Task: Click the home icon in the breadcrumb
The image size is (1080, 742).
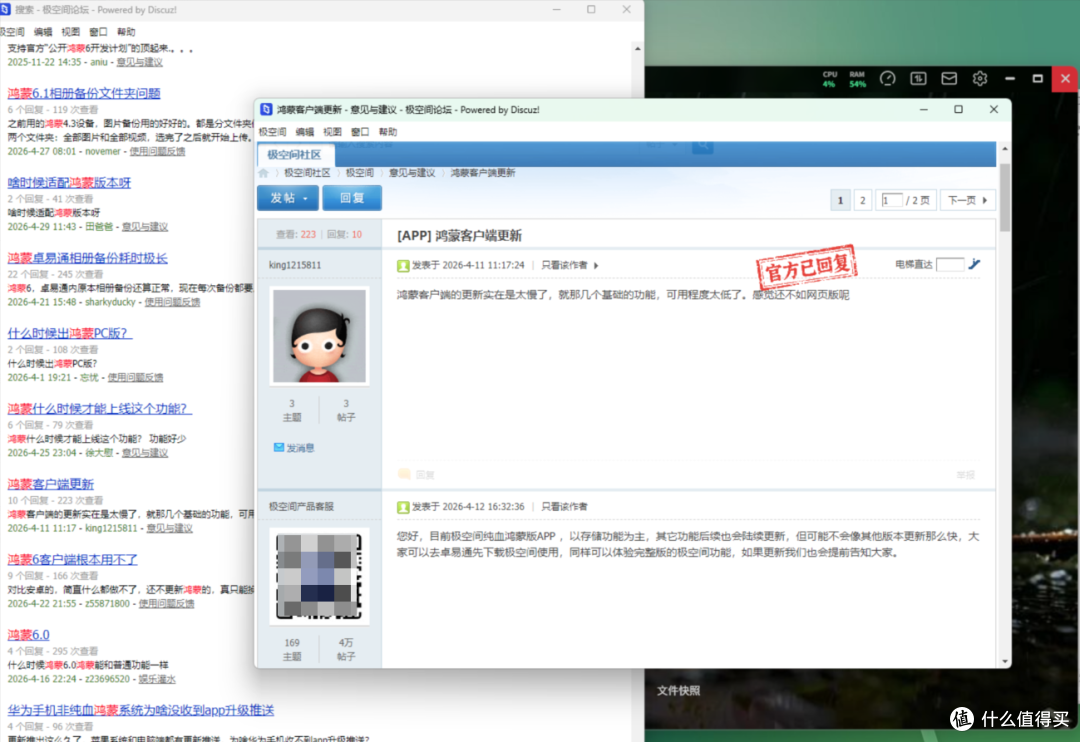Action: [x=264, y=173]
